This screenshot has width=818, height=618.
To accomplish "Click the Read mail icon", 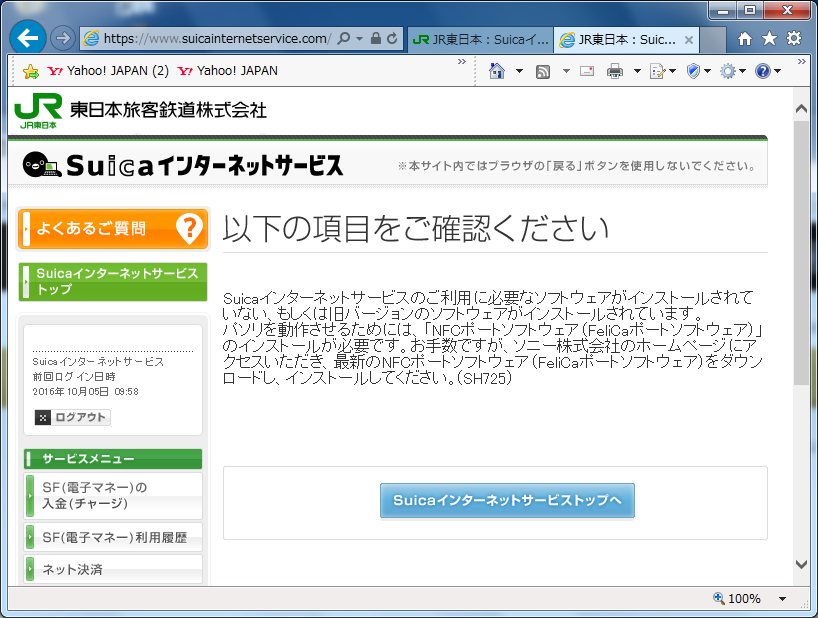I will pos(587,71).
